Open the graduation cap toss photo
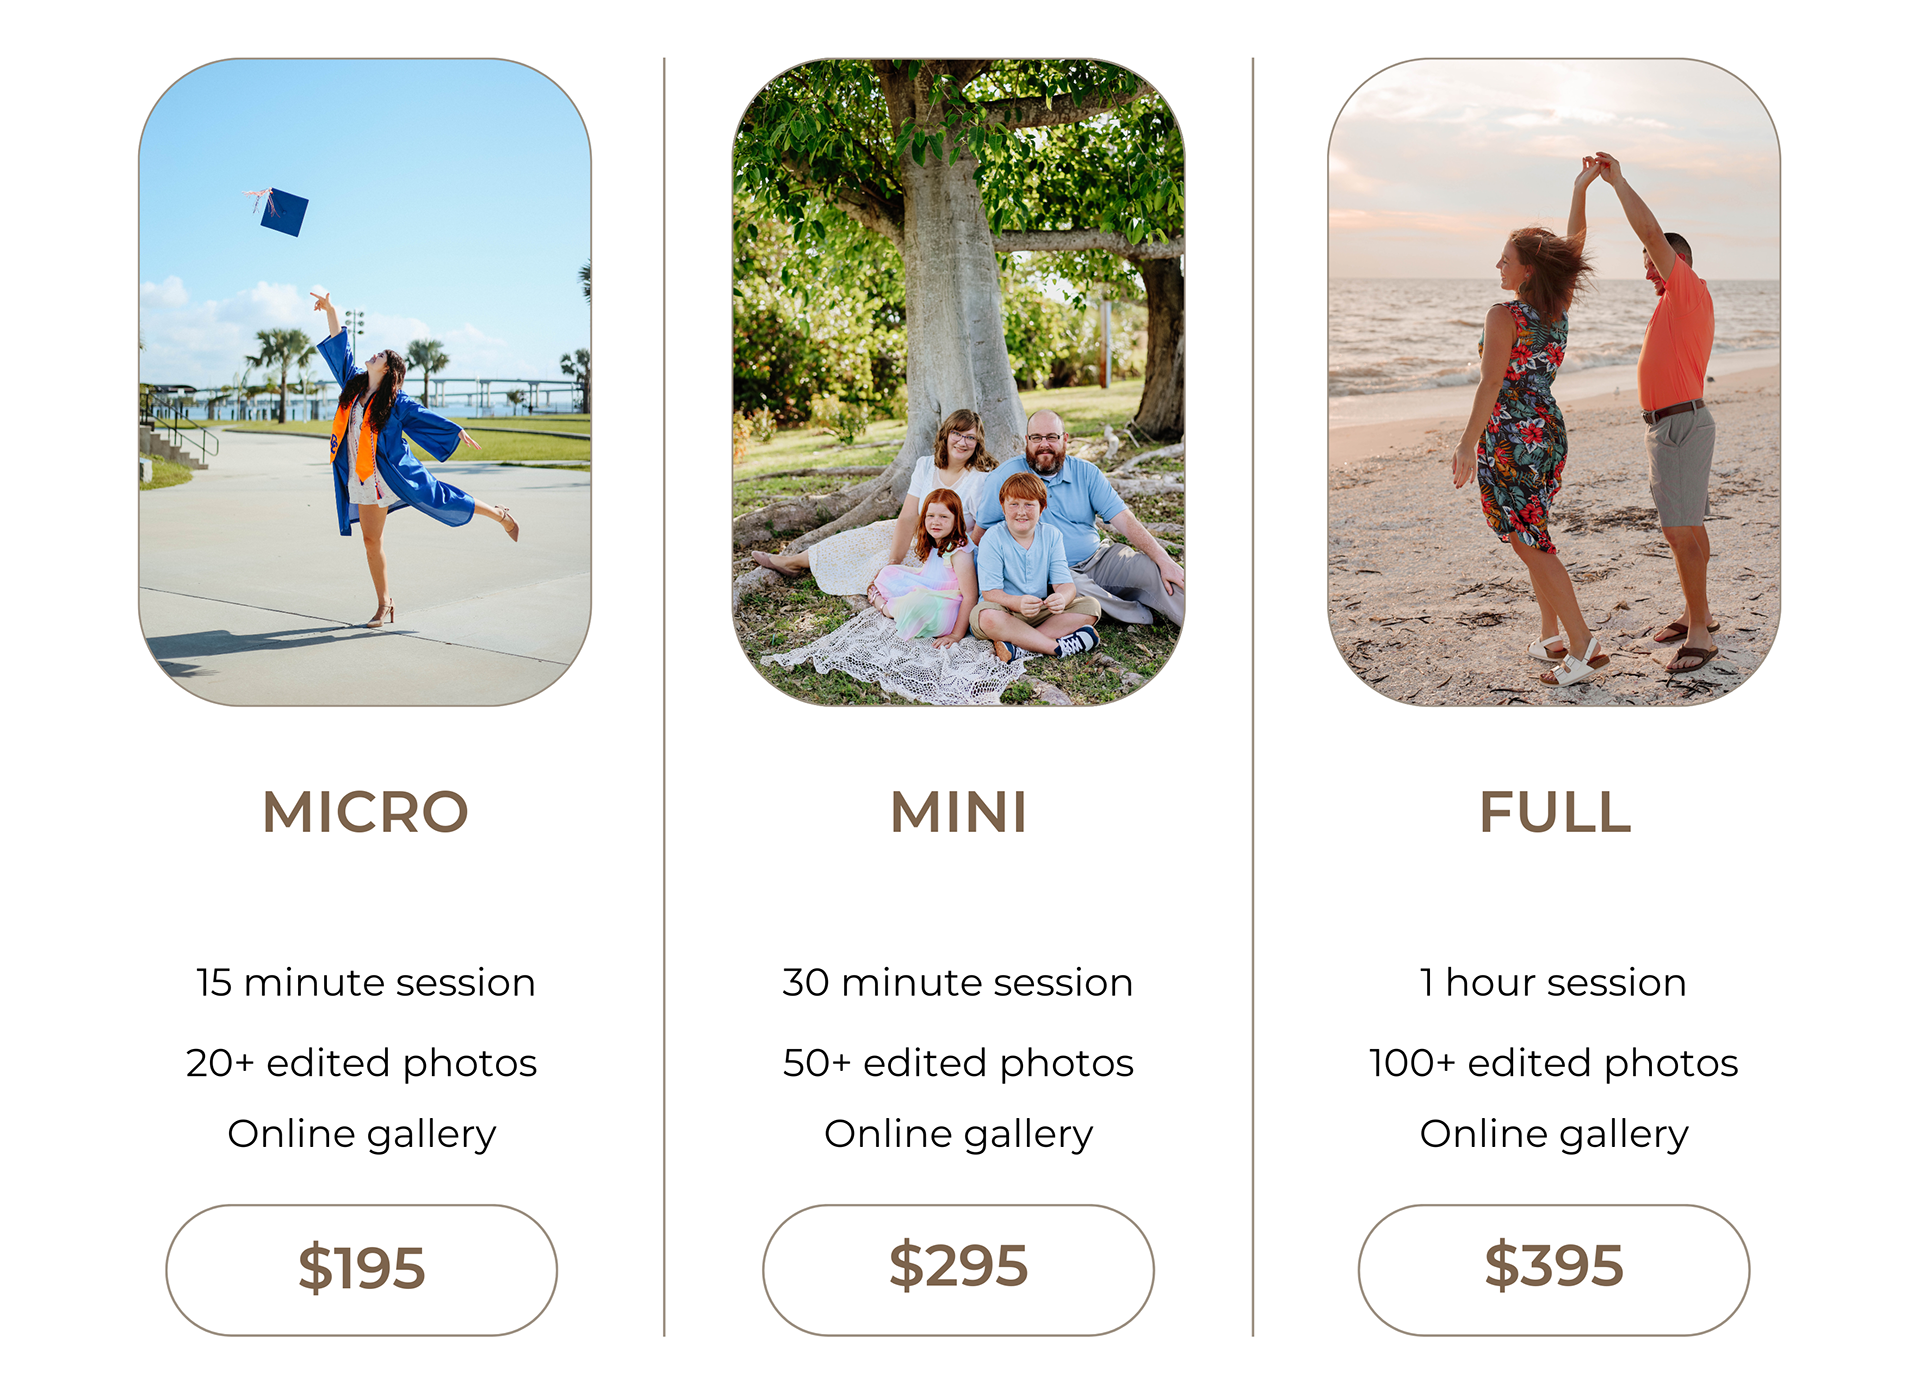This screenshot has width=1920, height=1389. [365, 382]
